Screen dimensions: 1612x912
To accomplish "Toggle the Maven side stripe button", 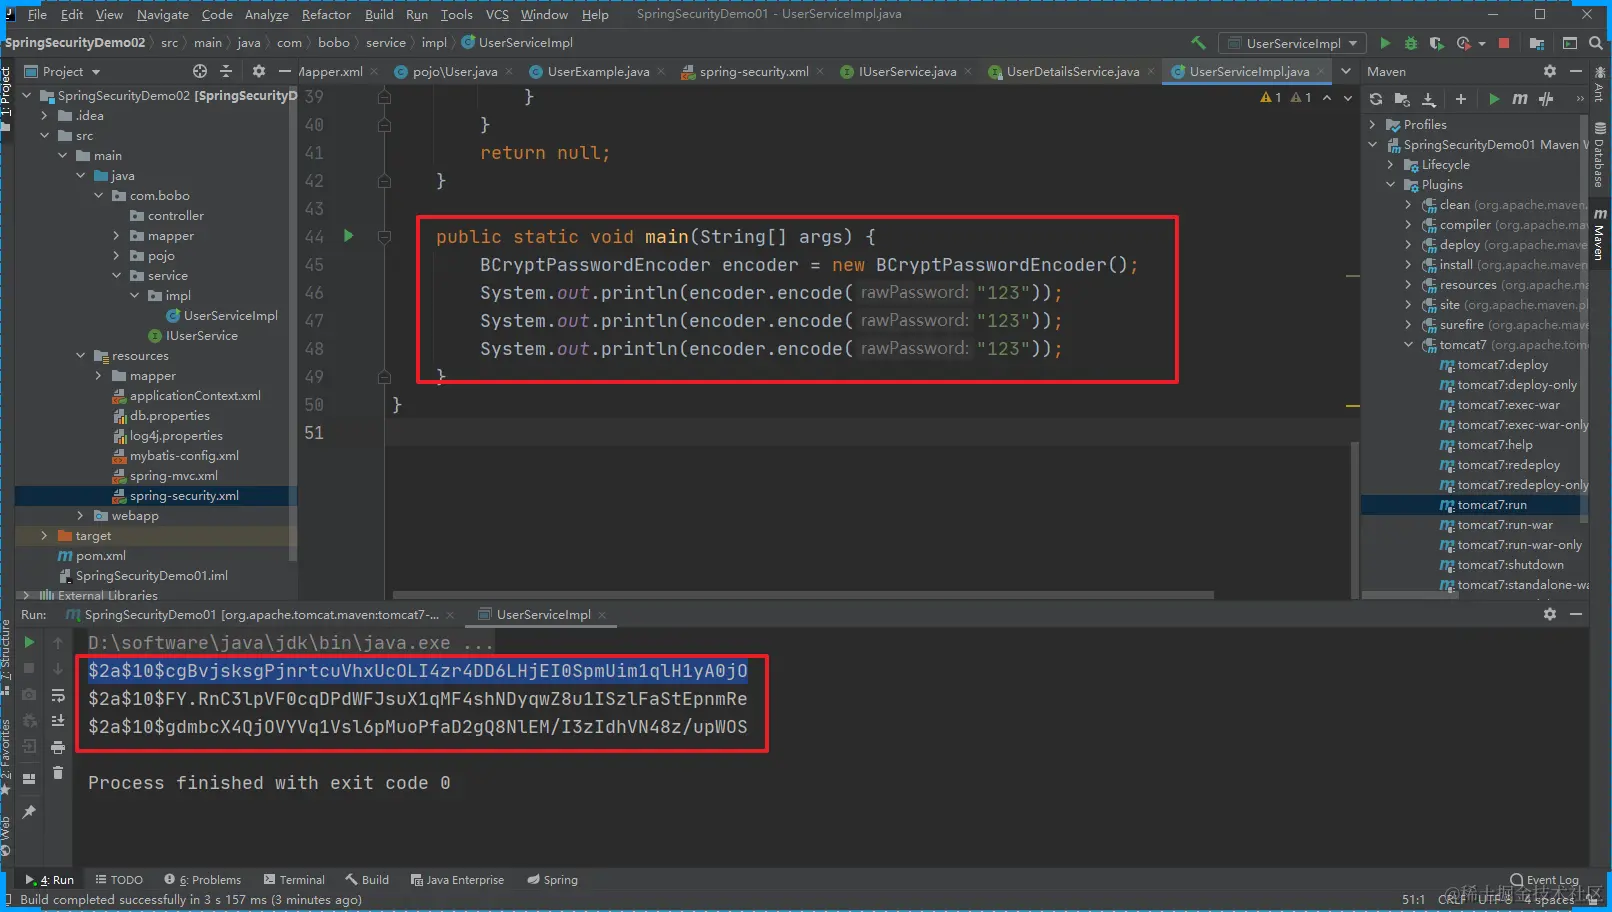I will point(1600,235).
